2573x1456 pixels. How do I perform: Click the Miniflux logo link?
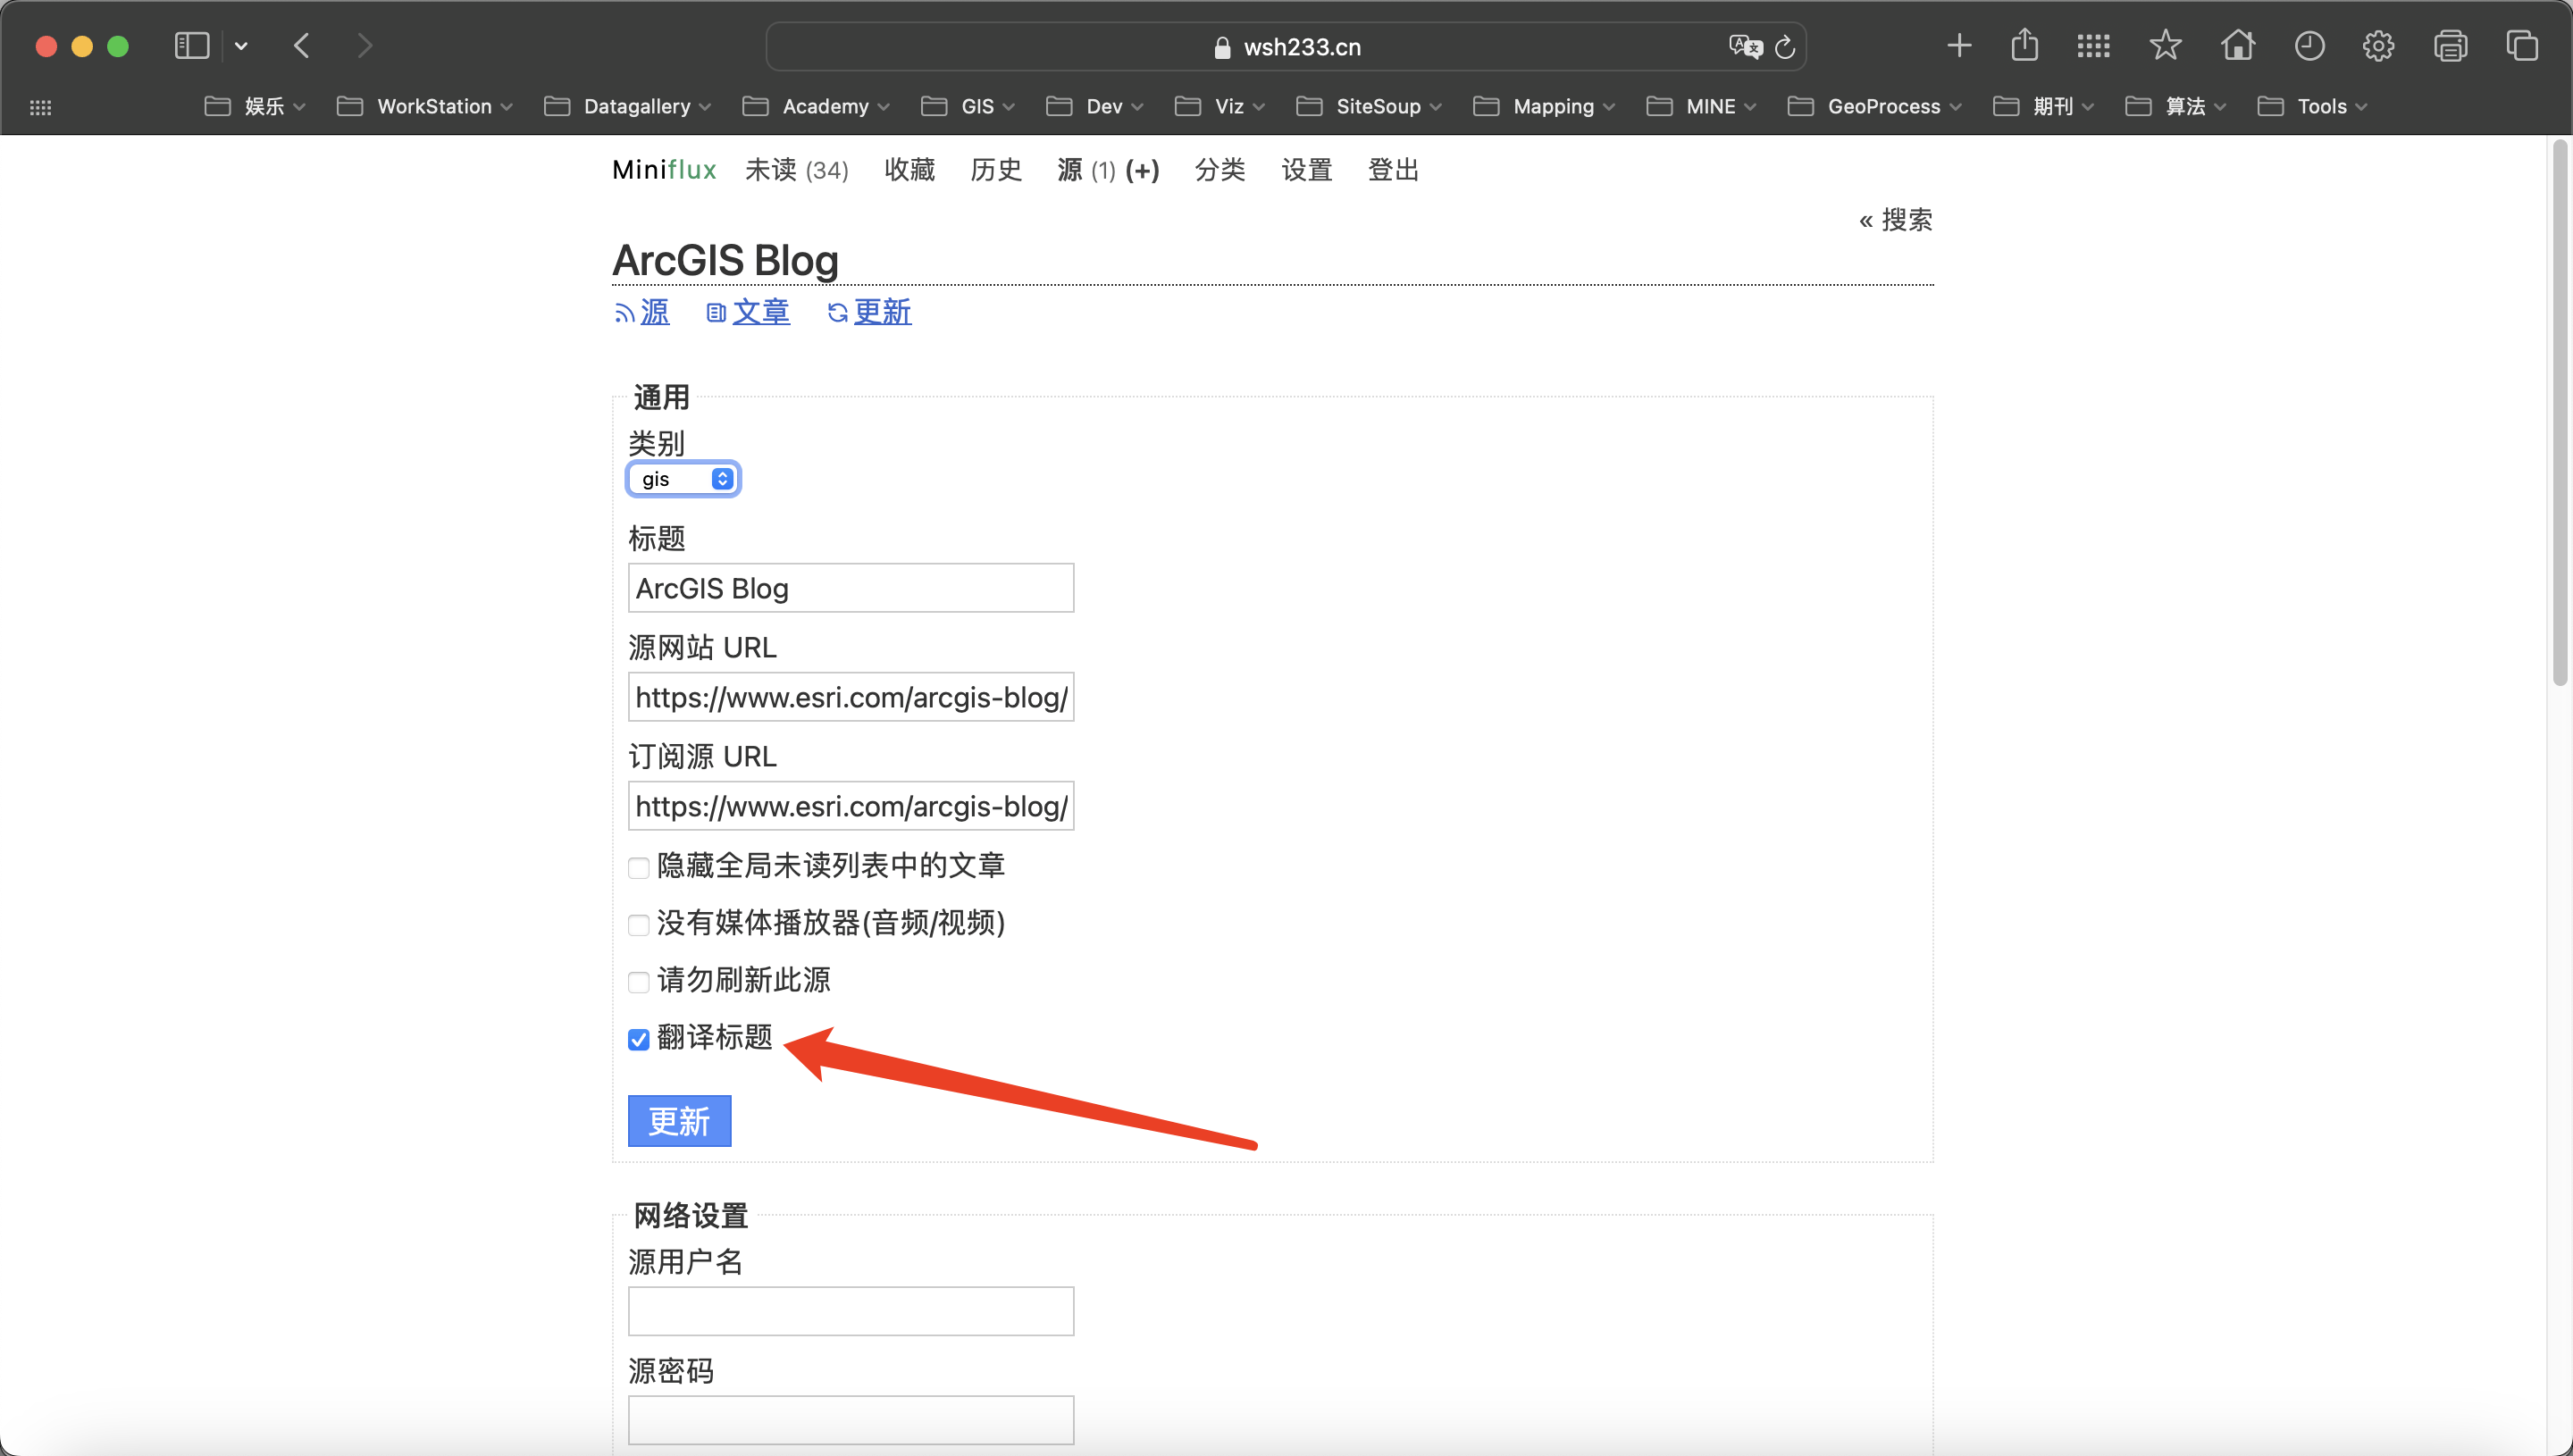[x=664, y=170]
